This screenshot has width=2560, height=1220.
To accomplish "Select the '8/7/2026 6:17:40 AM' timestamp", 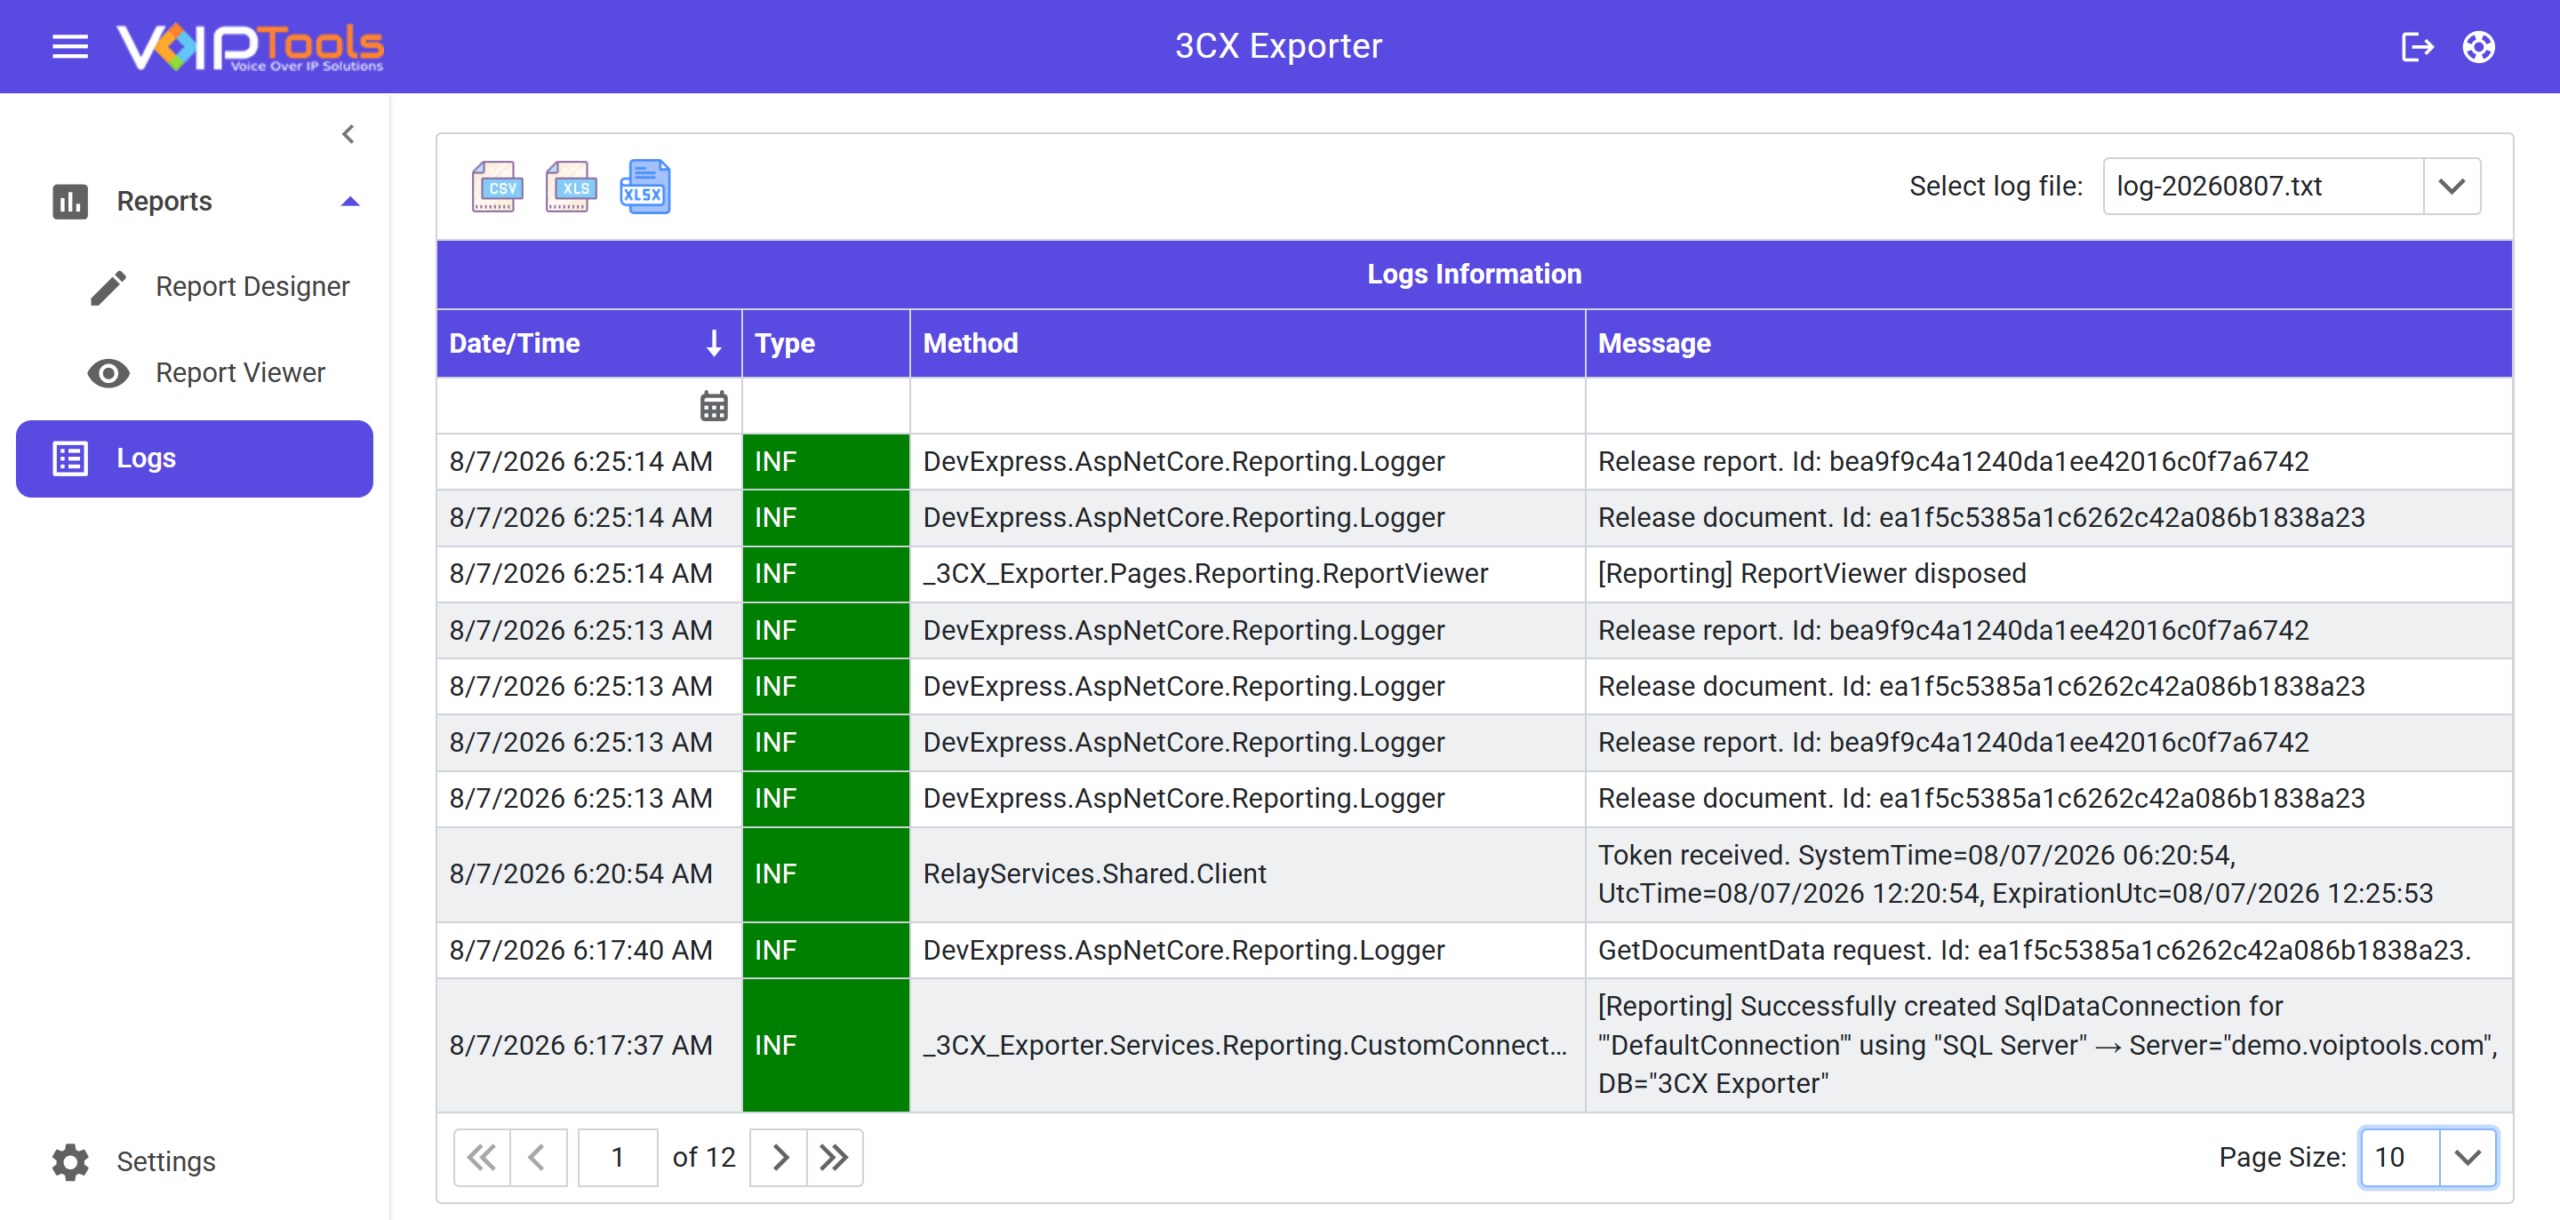I will tap(581, 950).
